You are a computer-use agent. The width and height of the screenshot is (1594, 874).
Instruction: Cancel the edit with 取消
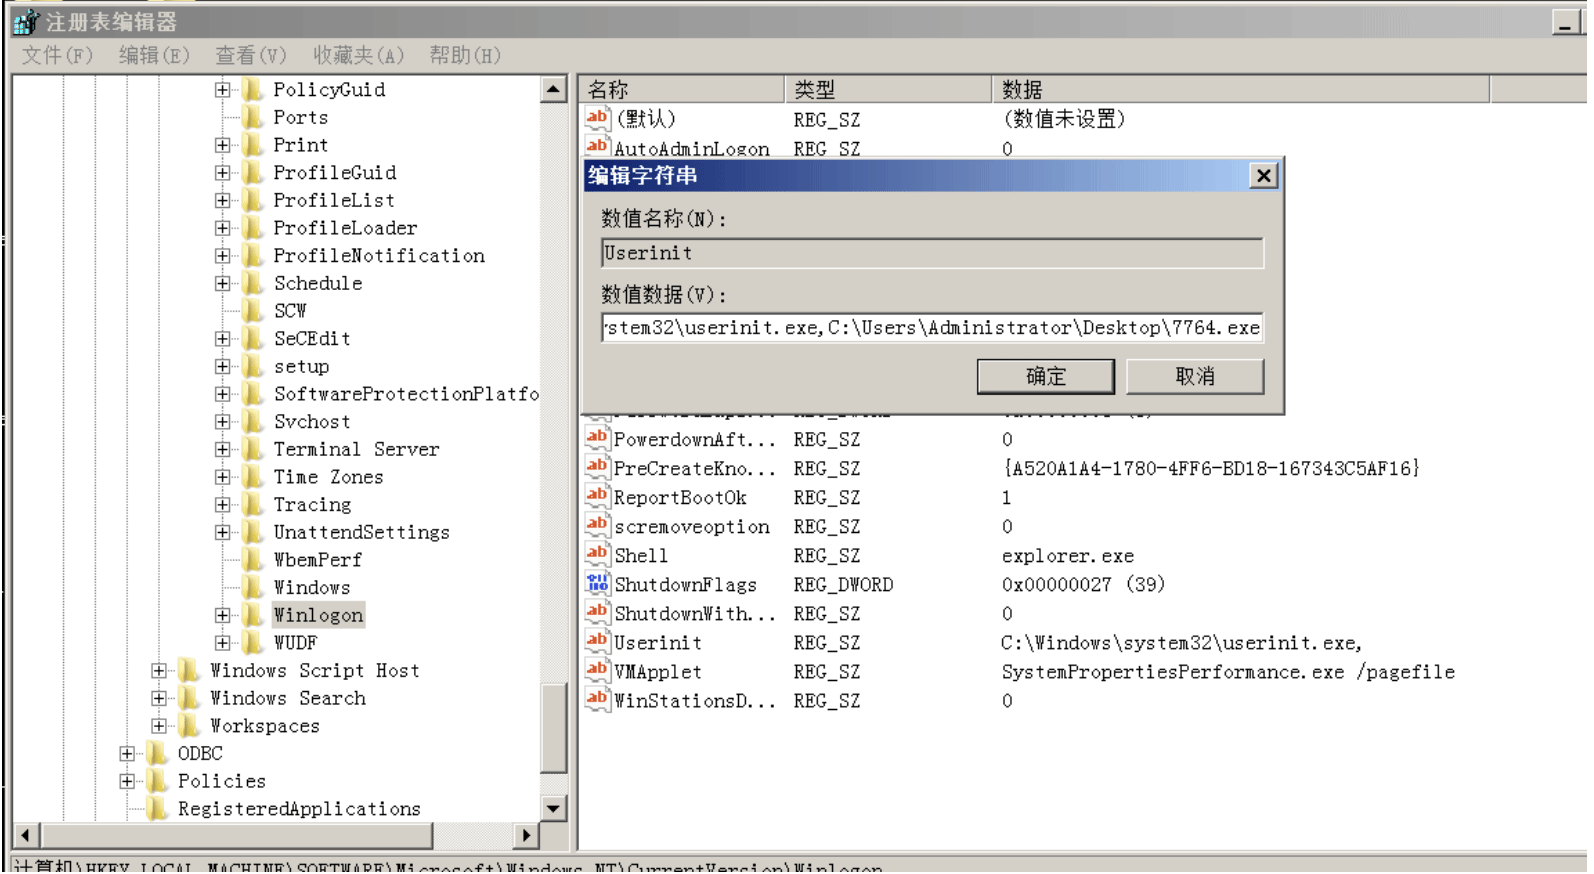point(1195,377)
